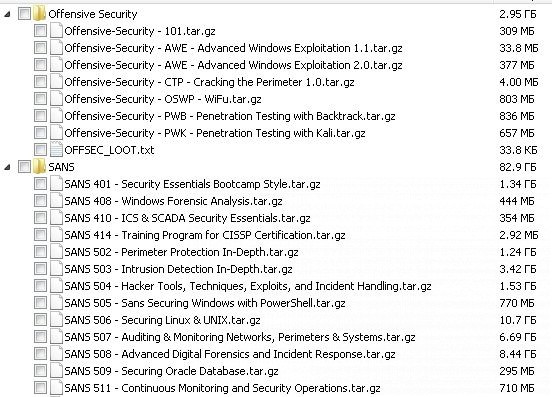The width and height of the screenshot is (552, 397).
Task: Click file icon for SANS 401 archive
Action: (x=56, y=184)
